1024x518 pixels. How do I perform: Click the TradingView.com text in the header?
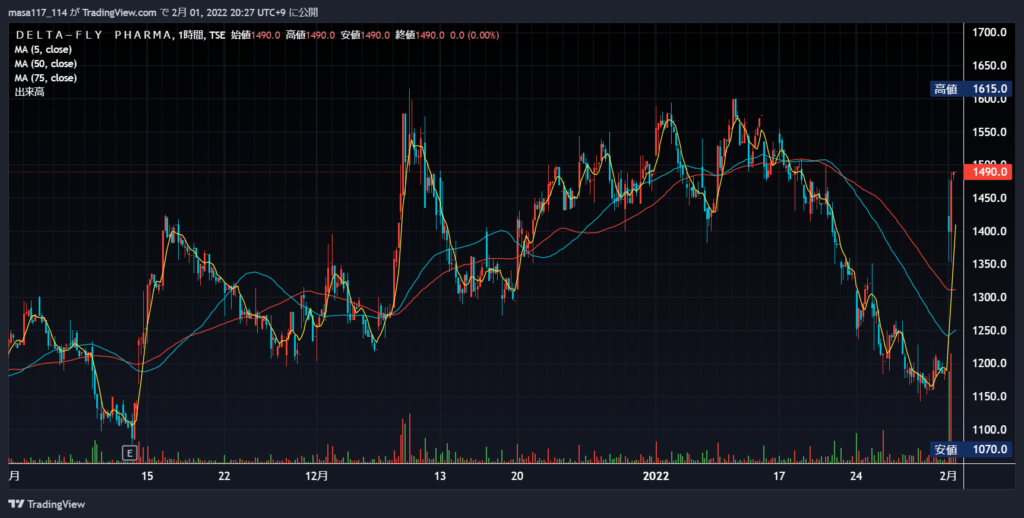[x=120, y=12]
